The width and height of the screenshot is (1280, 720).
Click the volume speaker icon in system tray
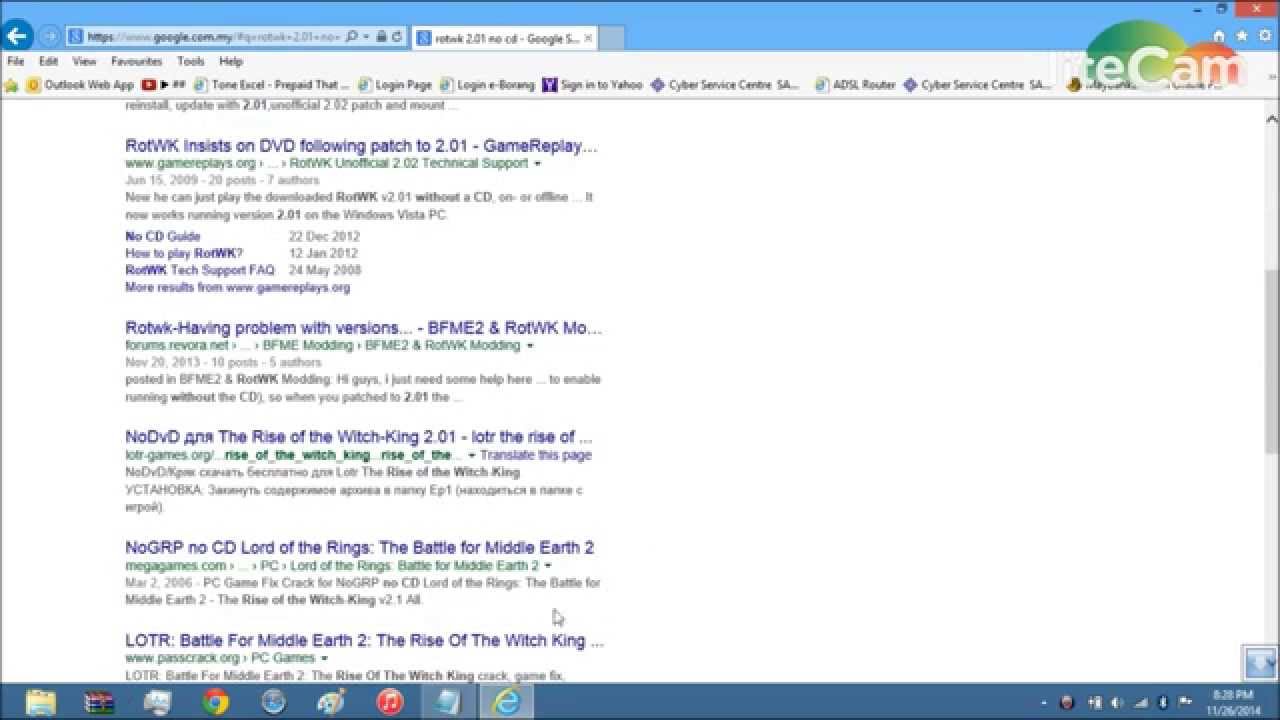pos(1116,702)
